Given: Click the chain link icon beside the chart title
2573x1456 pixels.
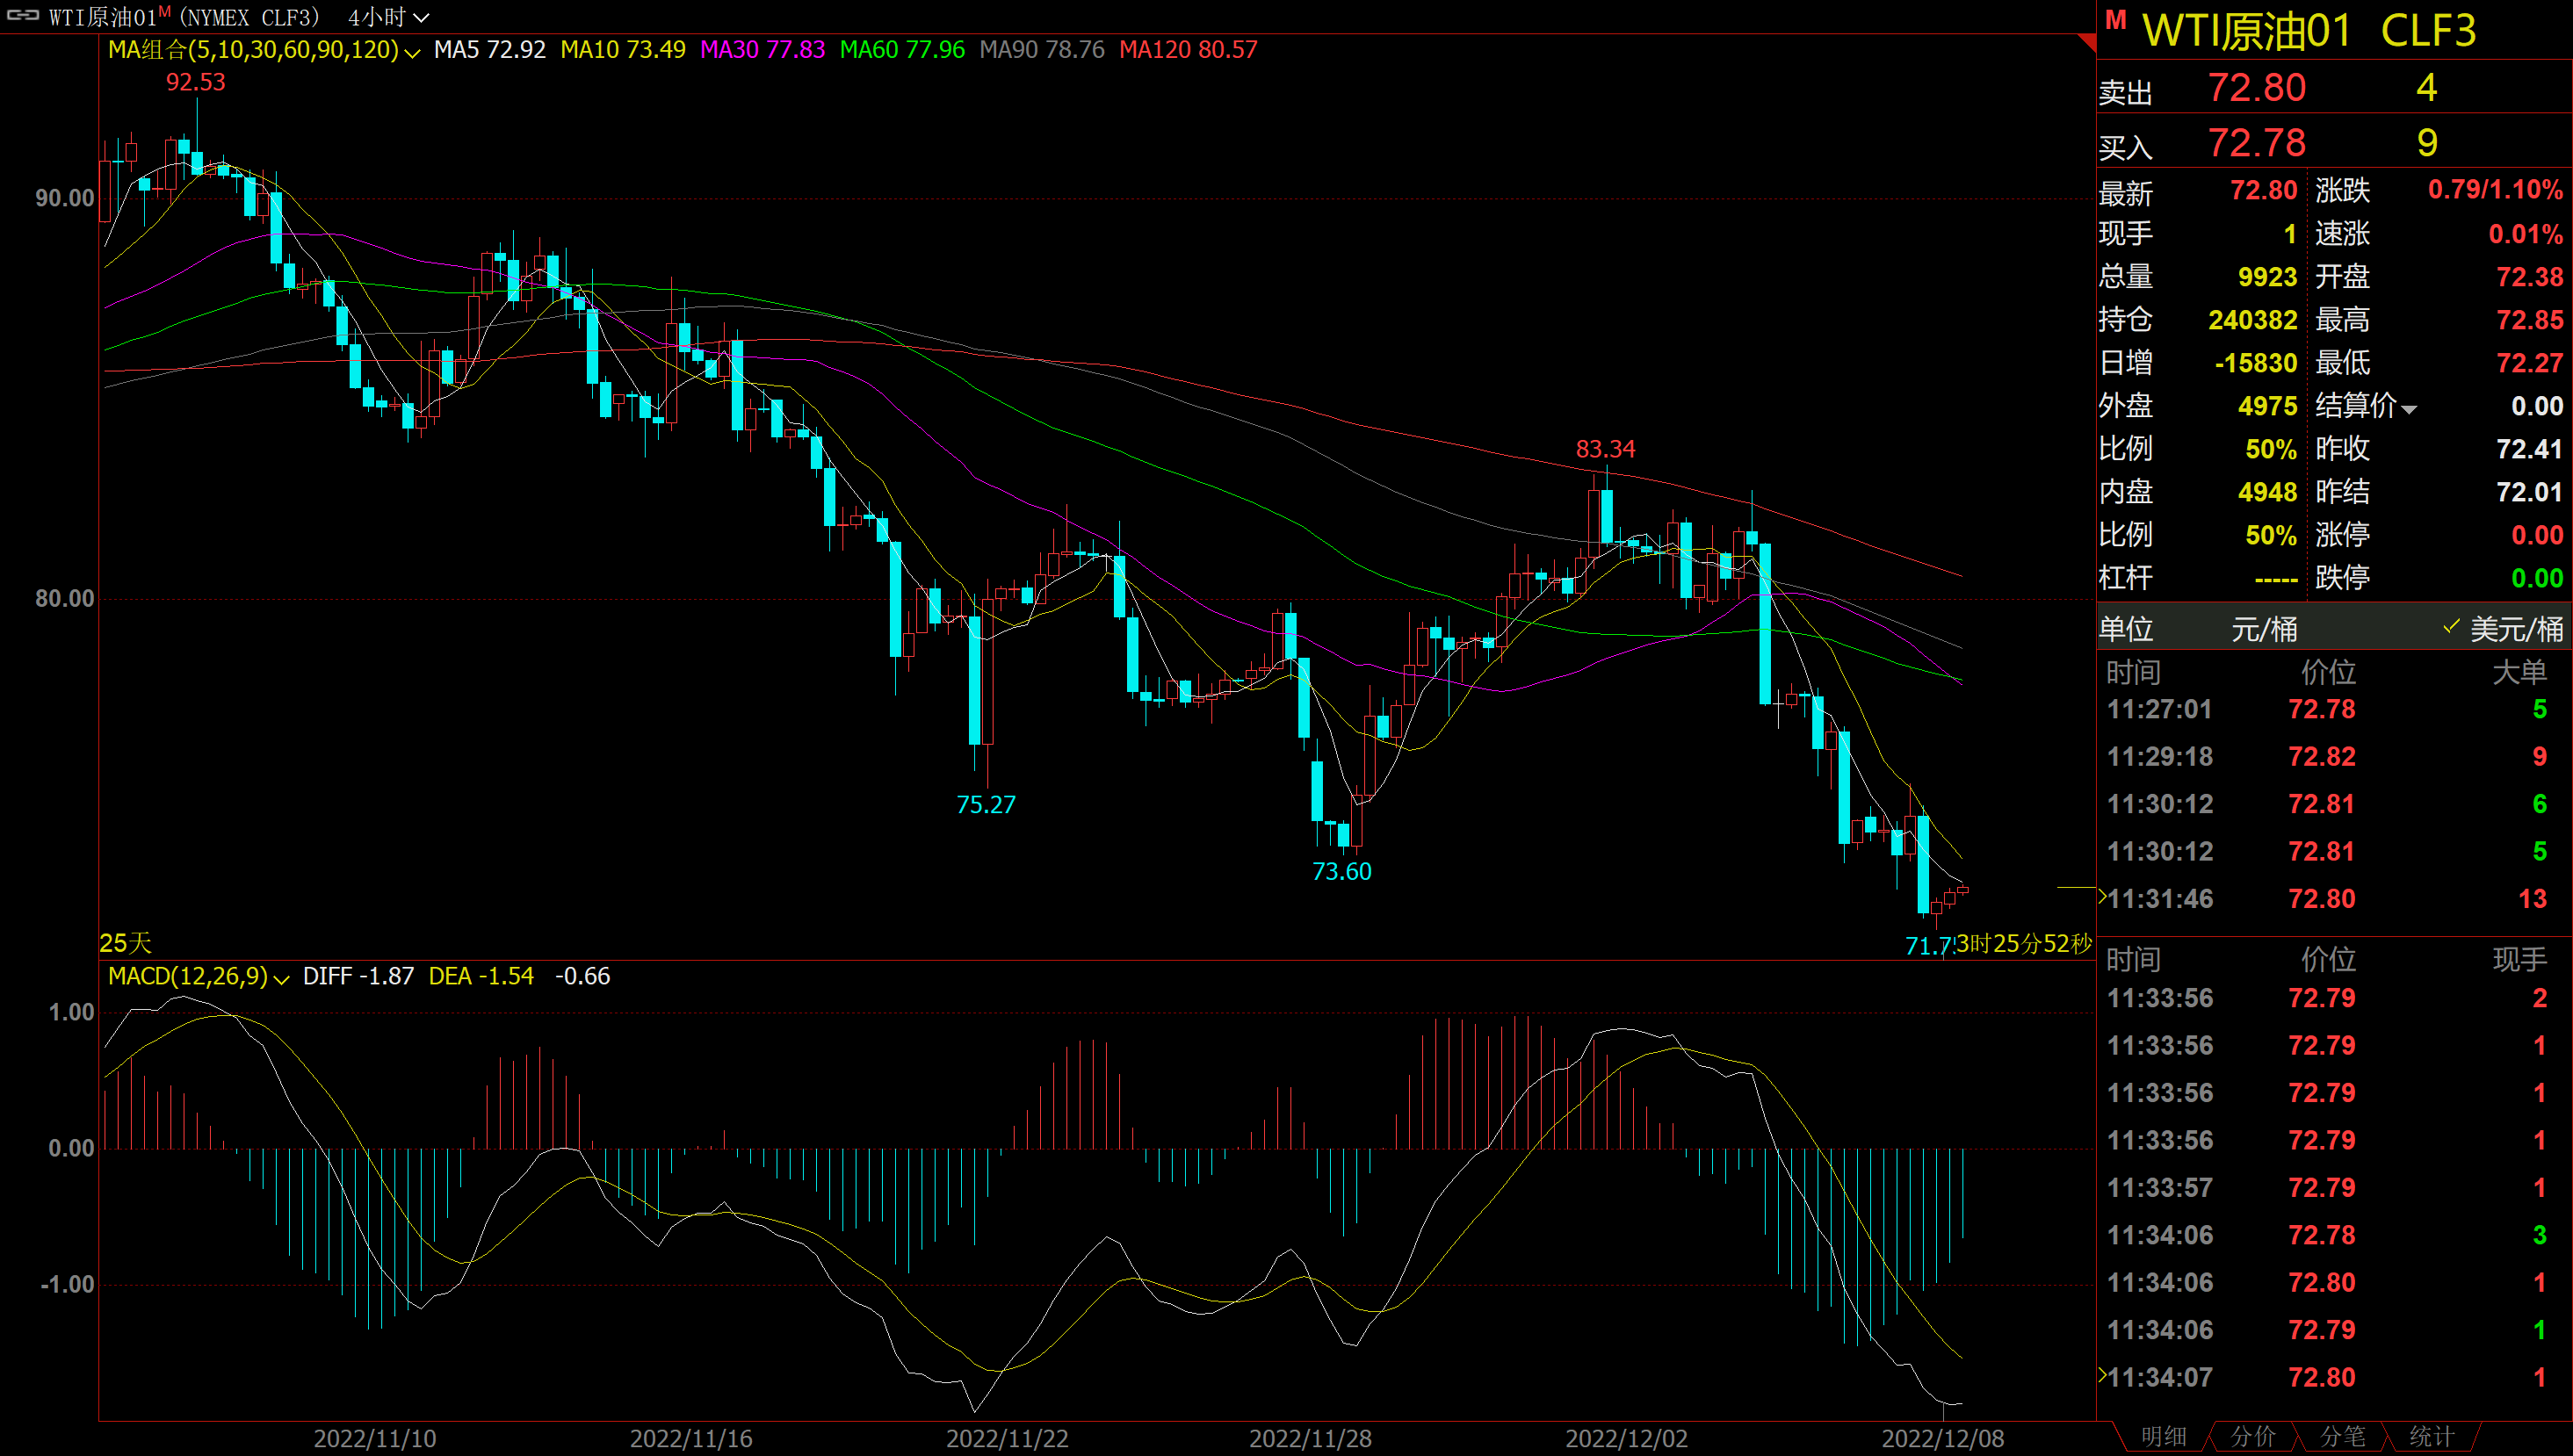Looking at the screenshot, I should pos(22,16).
